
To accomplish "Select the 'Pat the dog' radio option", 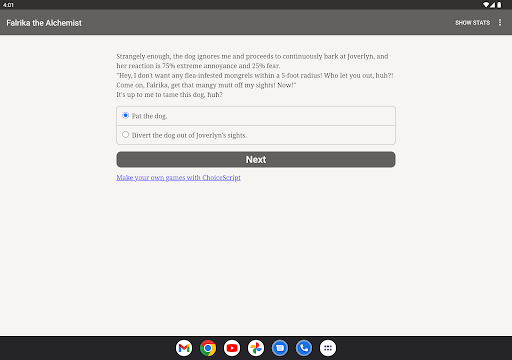I will pos(256,116).
